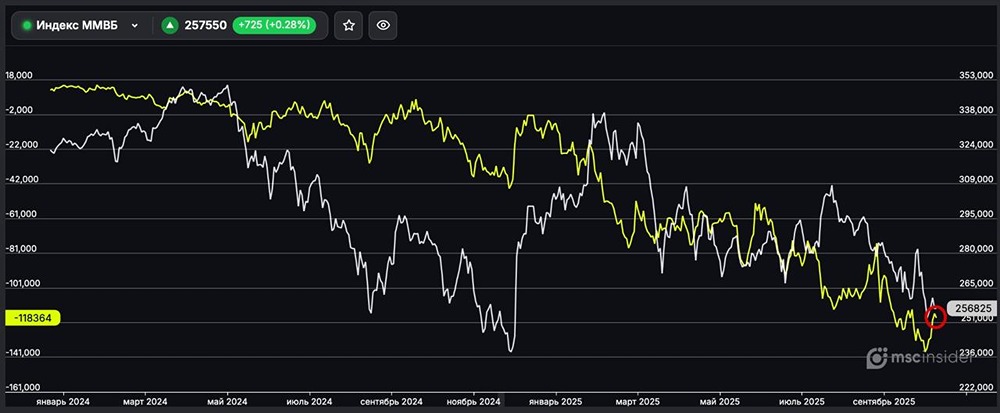
Task: Toggle chart visibility with the eye icon
Action: pyautogui.click(x=382, y=26)
